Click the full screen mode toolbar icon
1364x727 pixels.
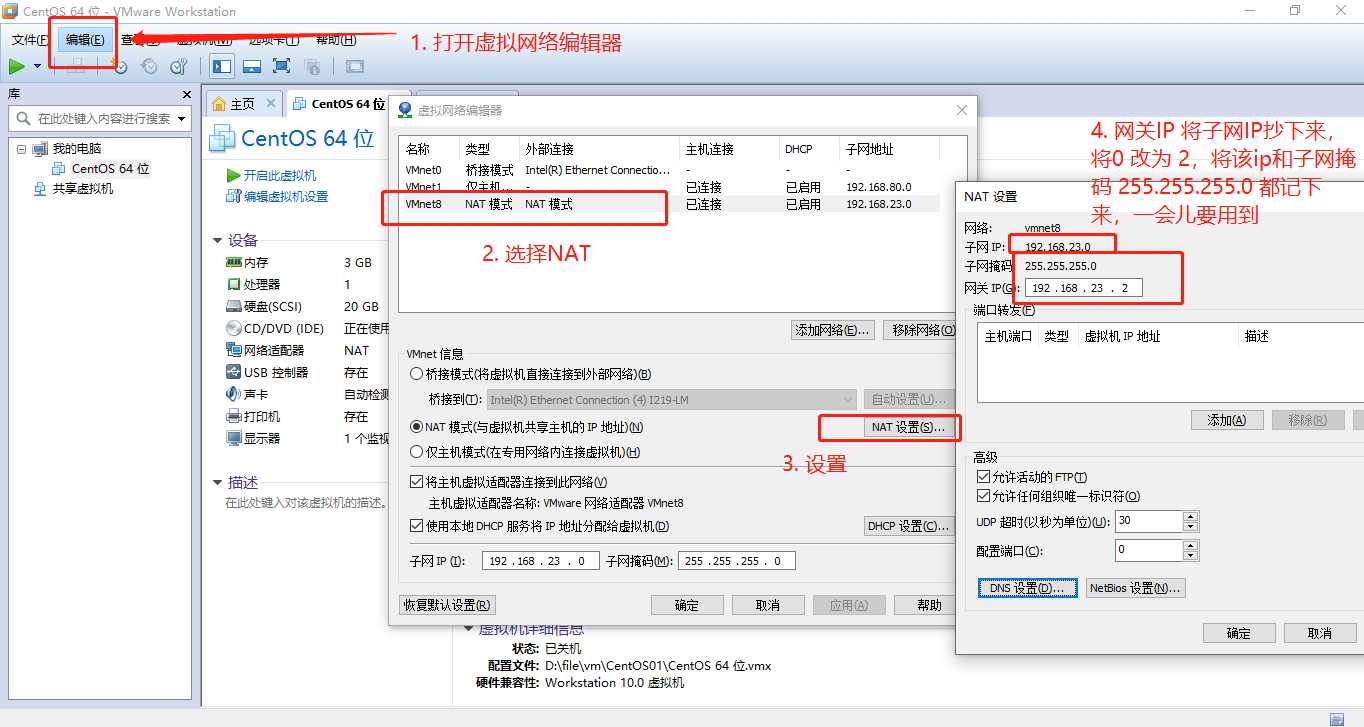pos(281,66)
